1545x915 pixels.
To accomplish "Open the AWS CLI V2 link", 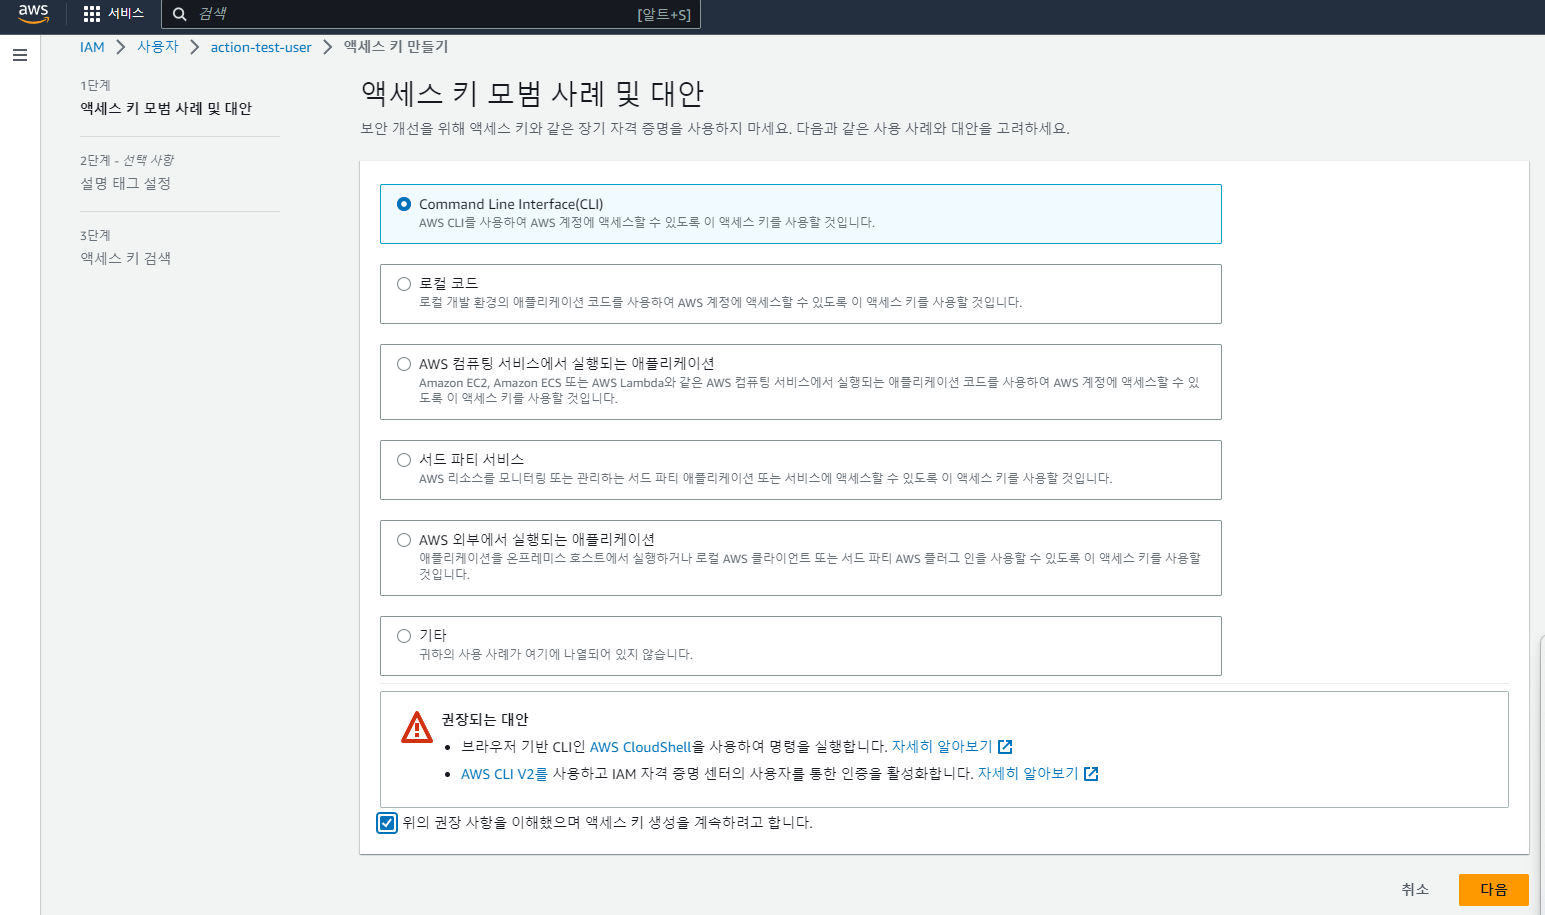I will (x=504, y=774).
